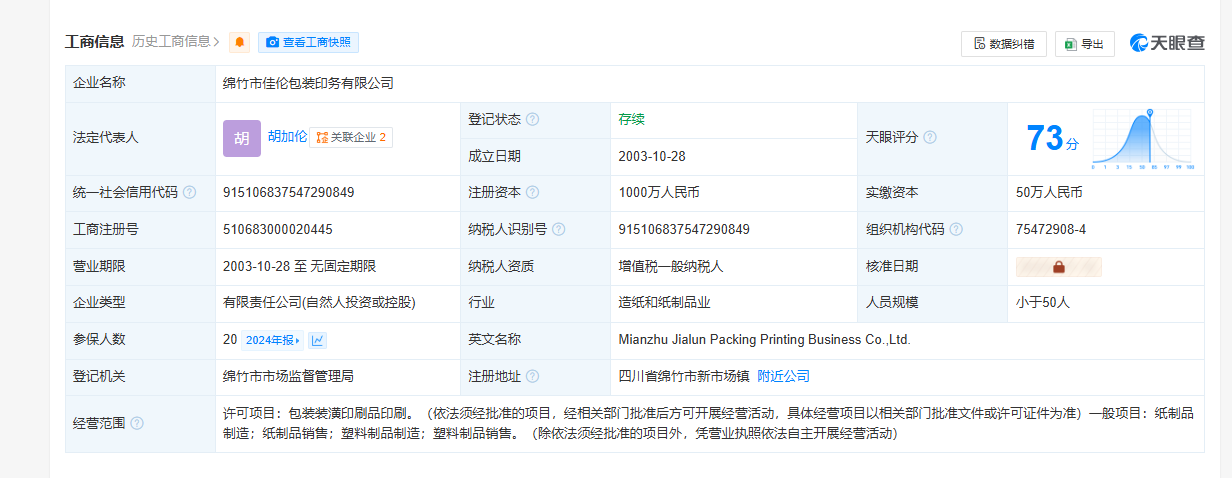The height and width of the screenshot is (478, 1232).
Task: Click the score distribution curve chart
Action: pyautogui.click(x=1144, y=138)
